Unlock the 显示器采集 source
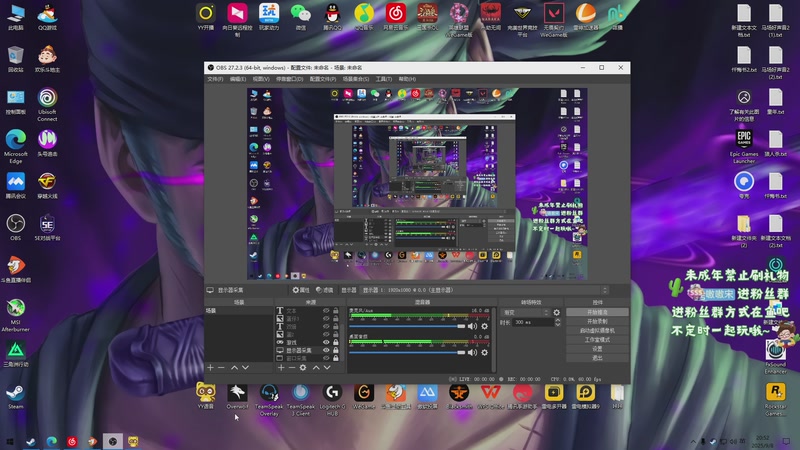The width and height of the screenshot is (800, 450). pyautogui.click(x=336, y=351)
